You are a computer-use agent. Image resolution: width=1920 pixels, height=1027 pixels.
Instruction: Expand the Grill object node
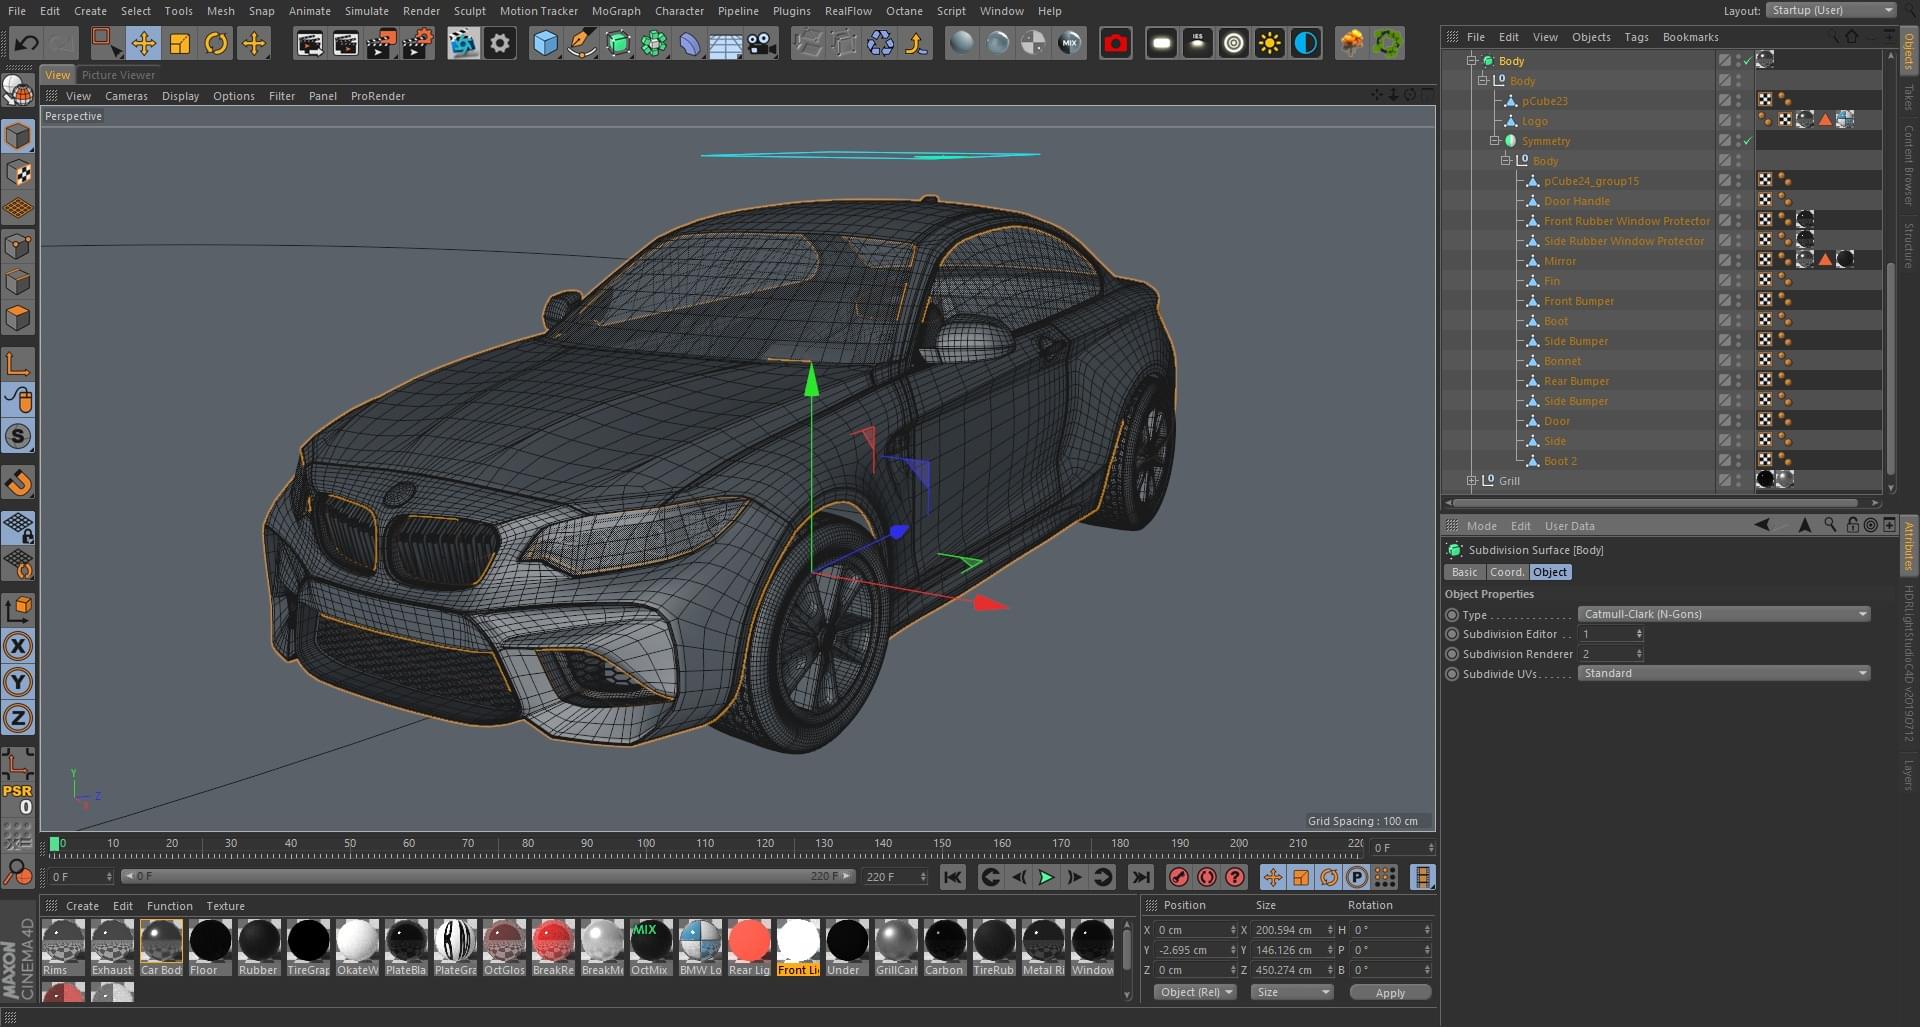click(1471, 481)
